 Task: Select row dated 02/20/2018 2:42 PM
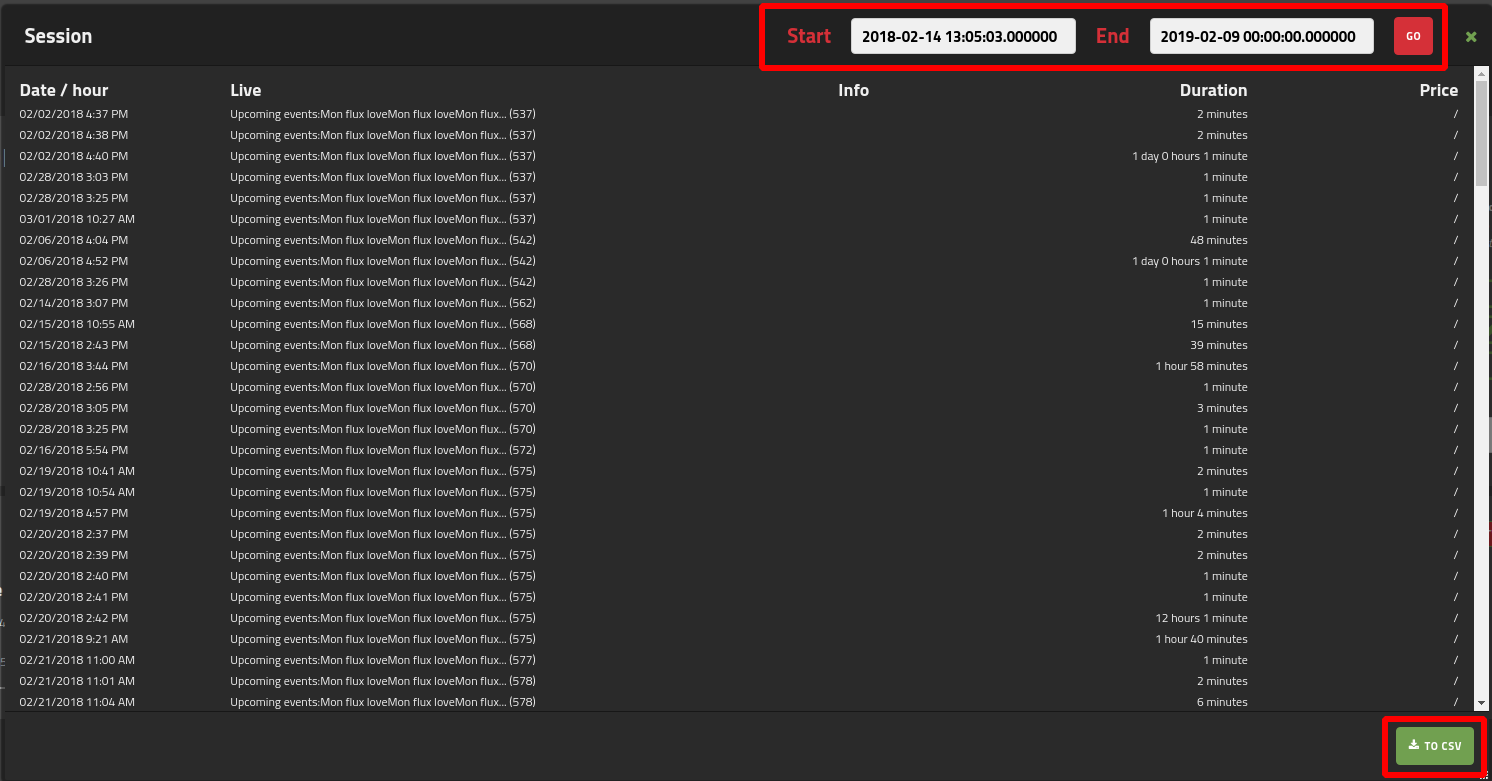(739, 618)
